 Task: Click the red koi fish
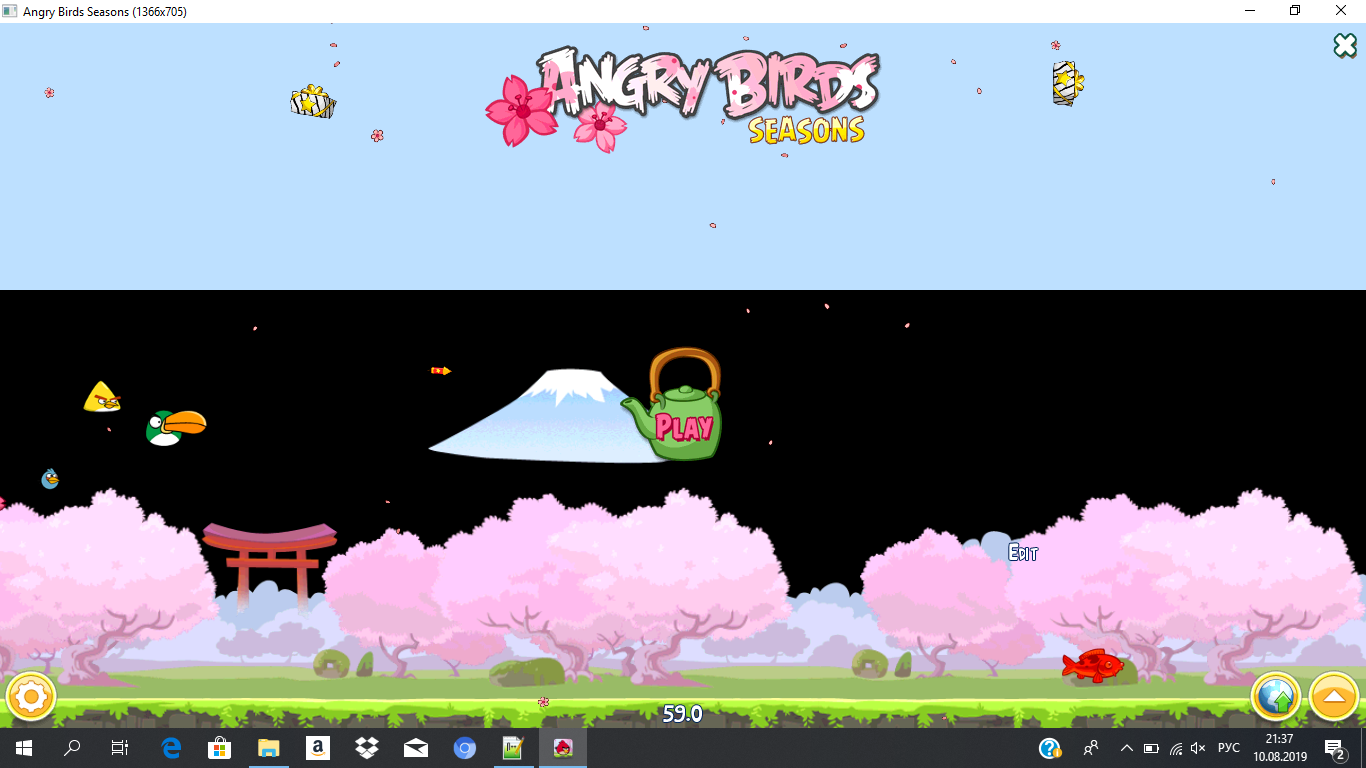[x=1093, y=665]
